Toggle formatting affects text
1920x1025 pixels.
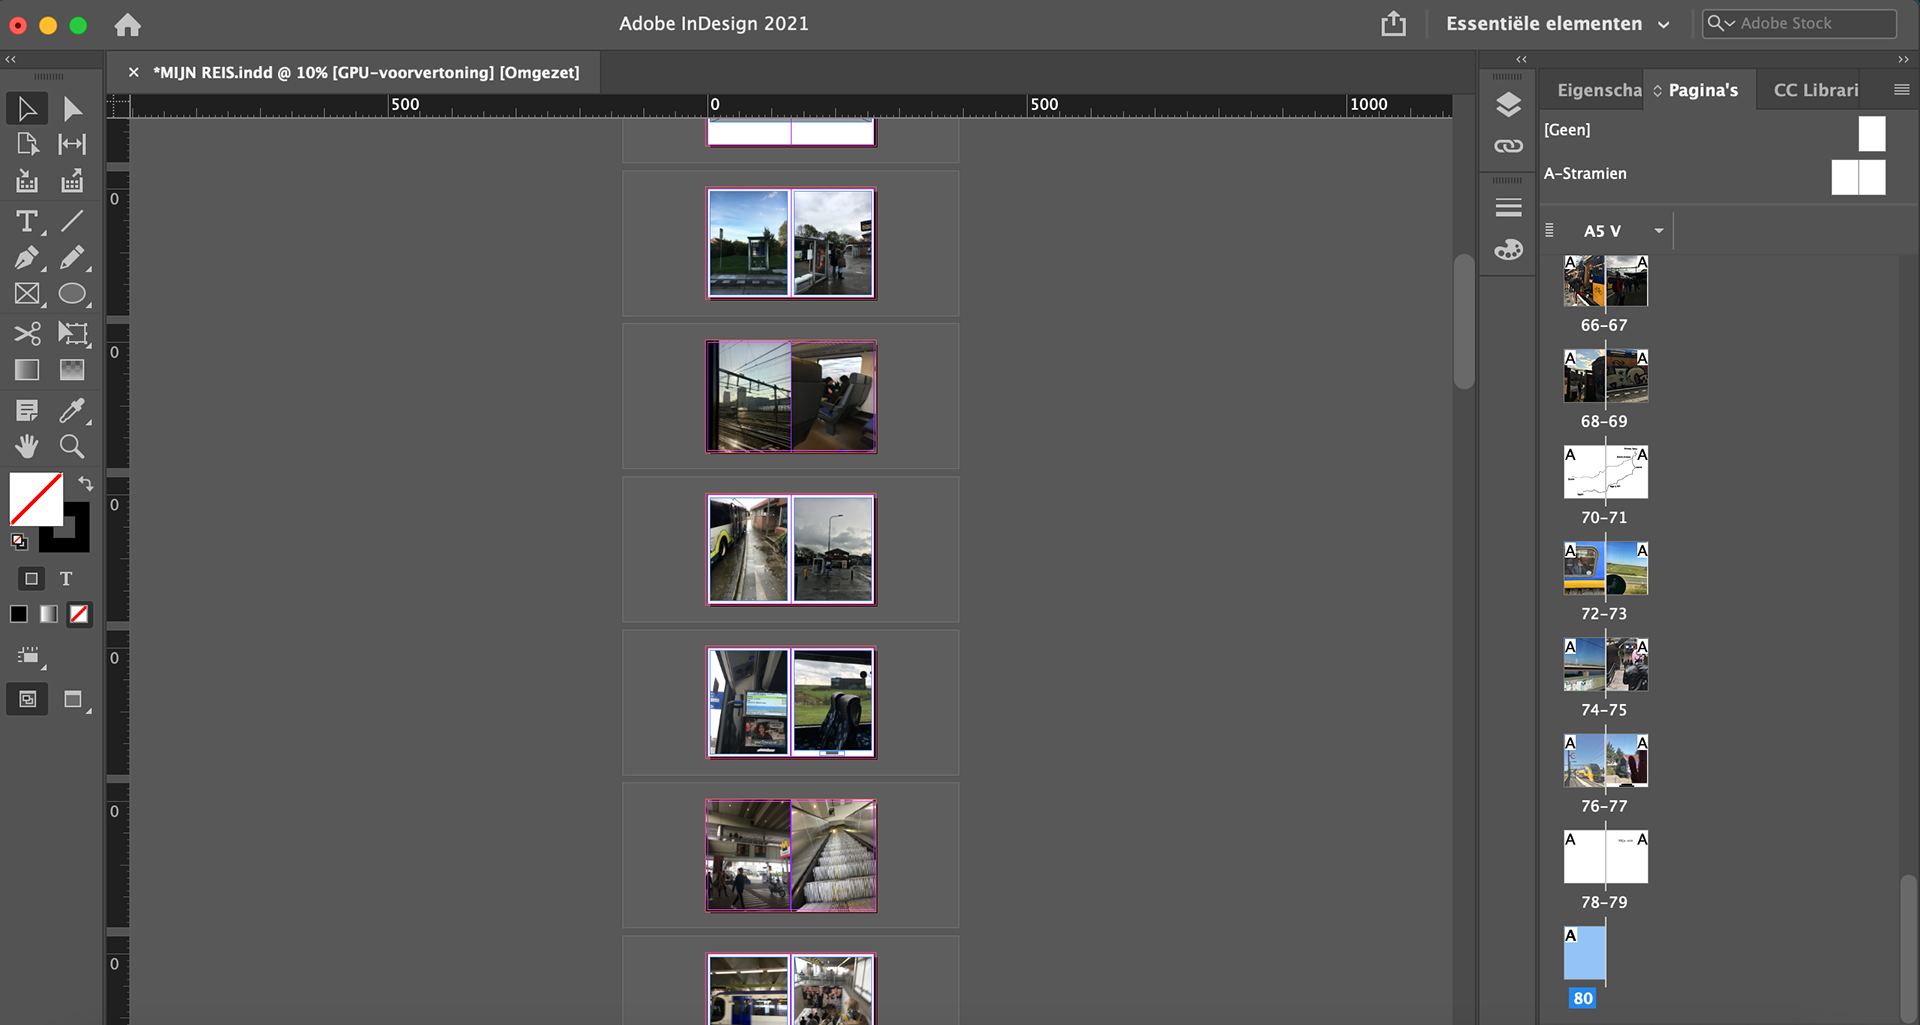click(x=66, y=579)
